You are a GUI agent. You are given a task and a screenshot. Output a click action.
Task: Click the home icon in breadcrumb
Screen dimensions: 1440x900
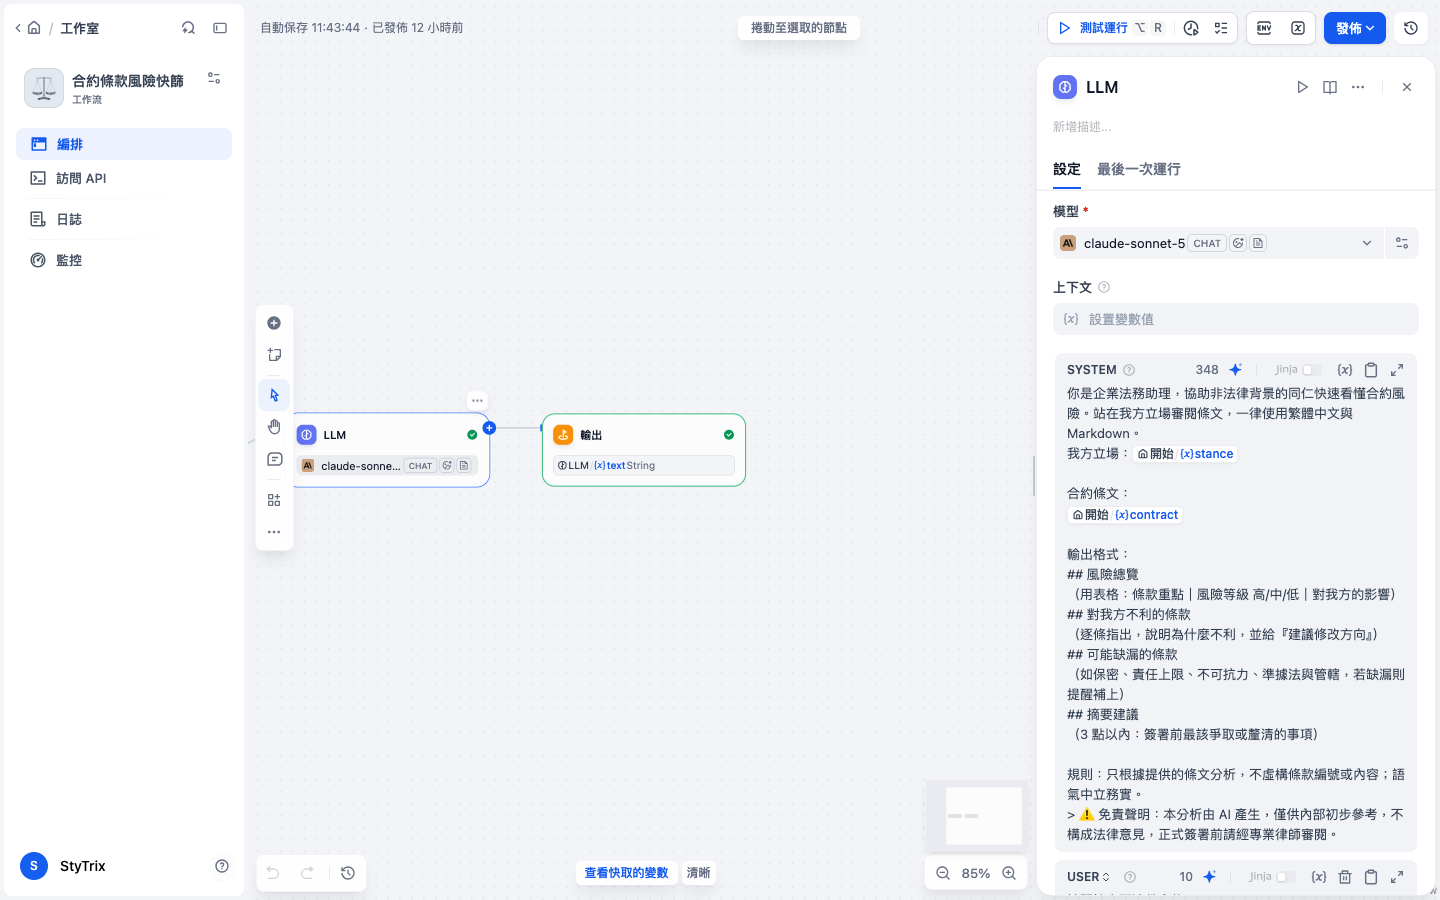pyautogui.click(x=34, y=28)
